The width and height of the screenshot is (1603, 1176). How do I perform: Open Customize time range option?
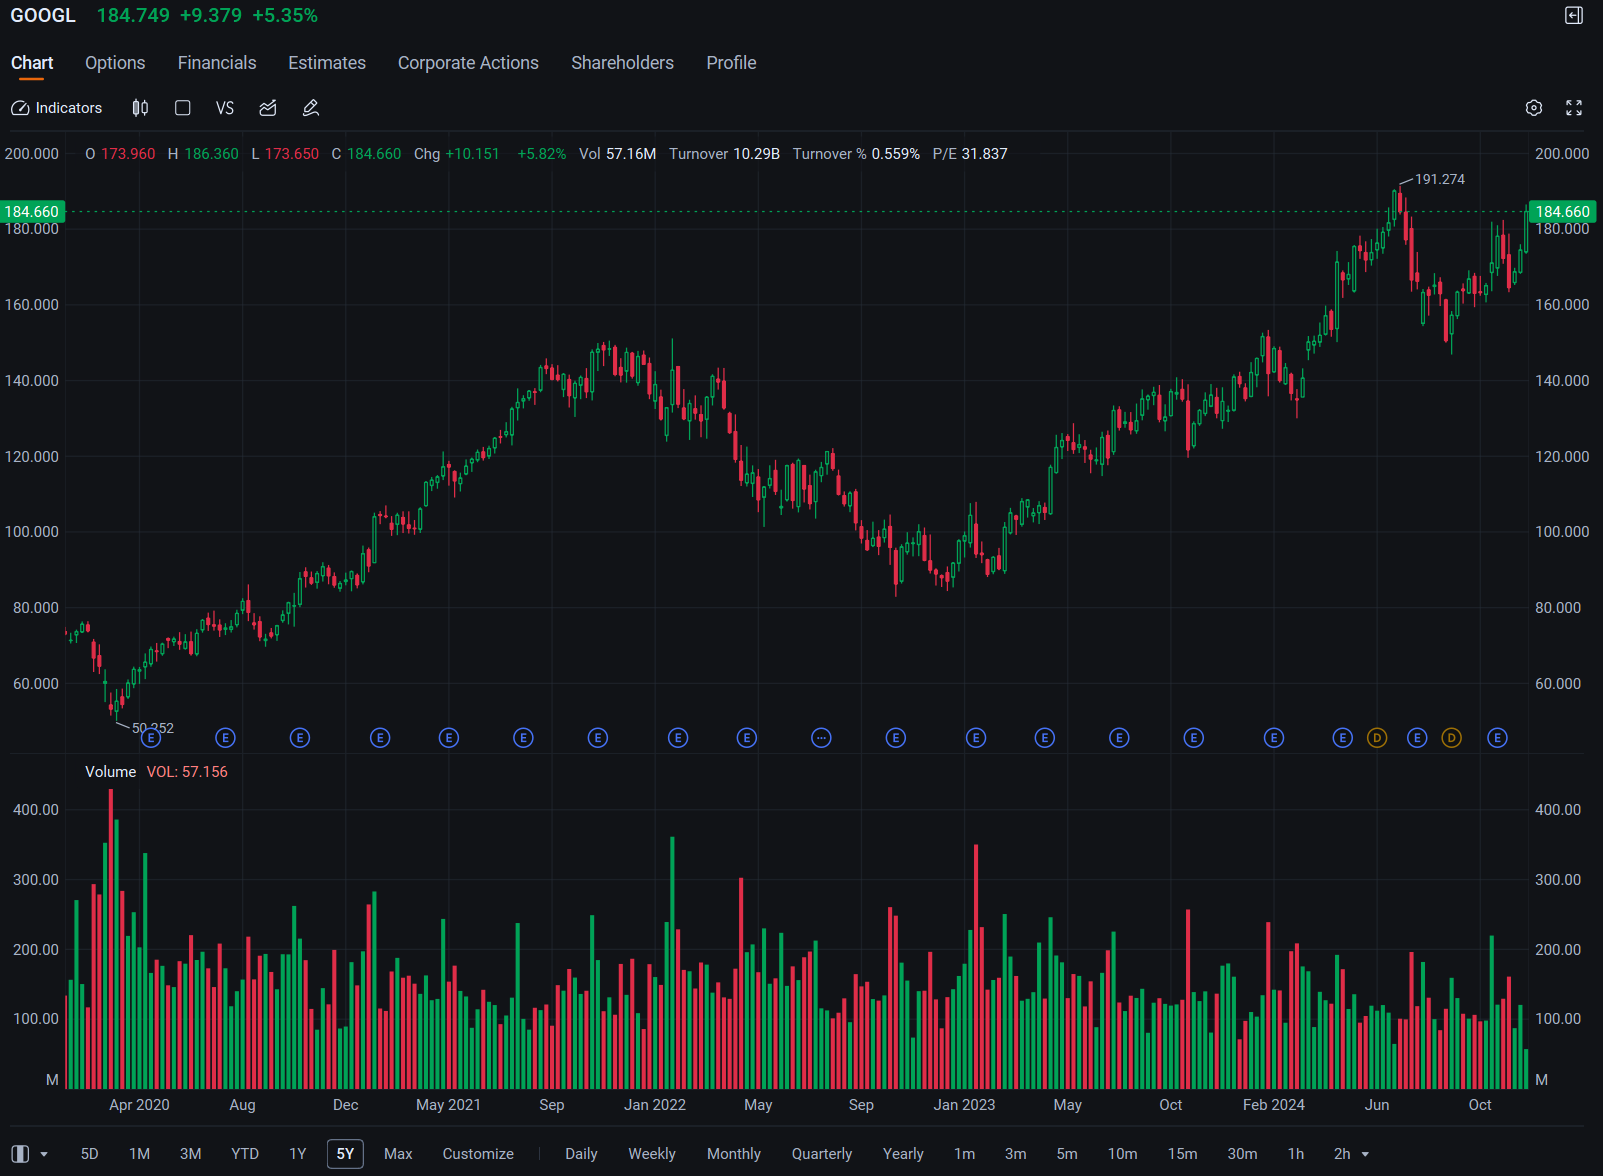click(x=478, y=1154)
